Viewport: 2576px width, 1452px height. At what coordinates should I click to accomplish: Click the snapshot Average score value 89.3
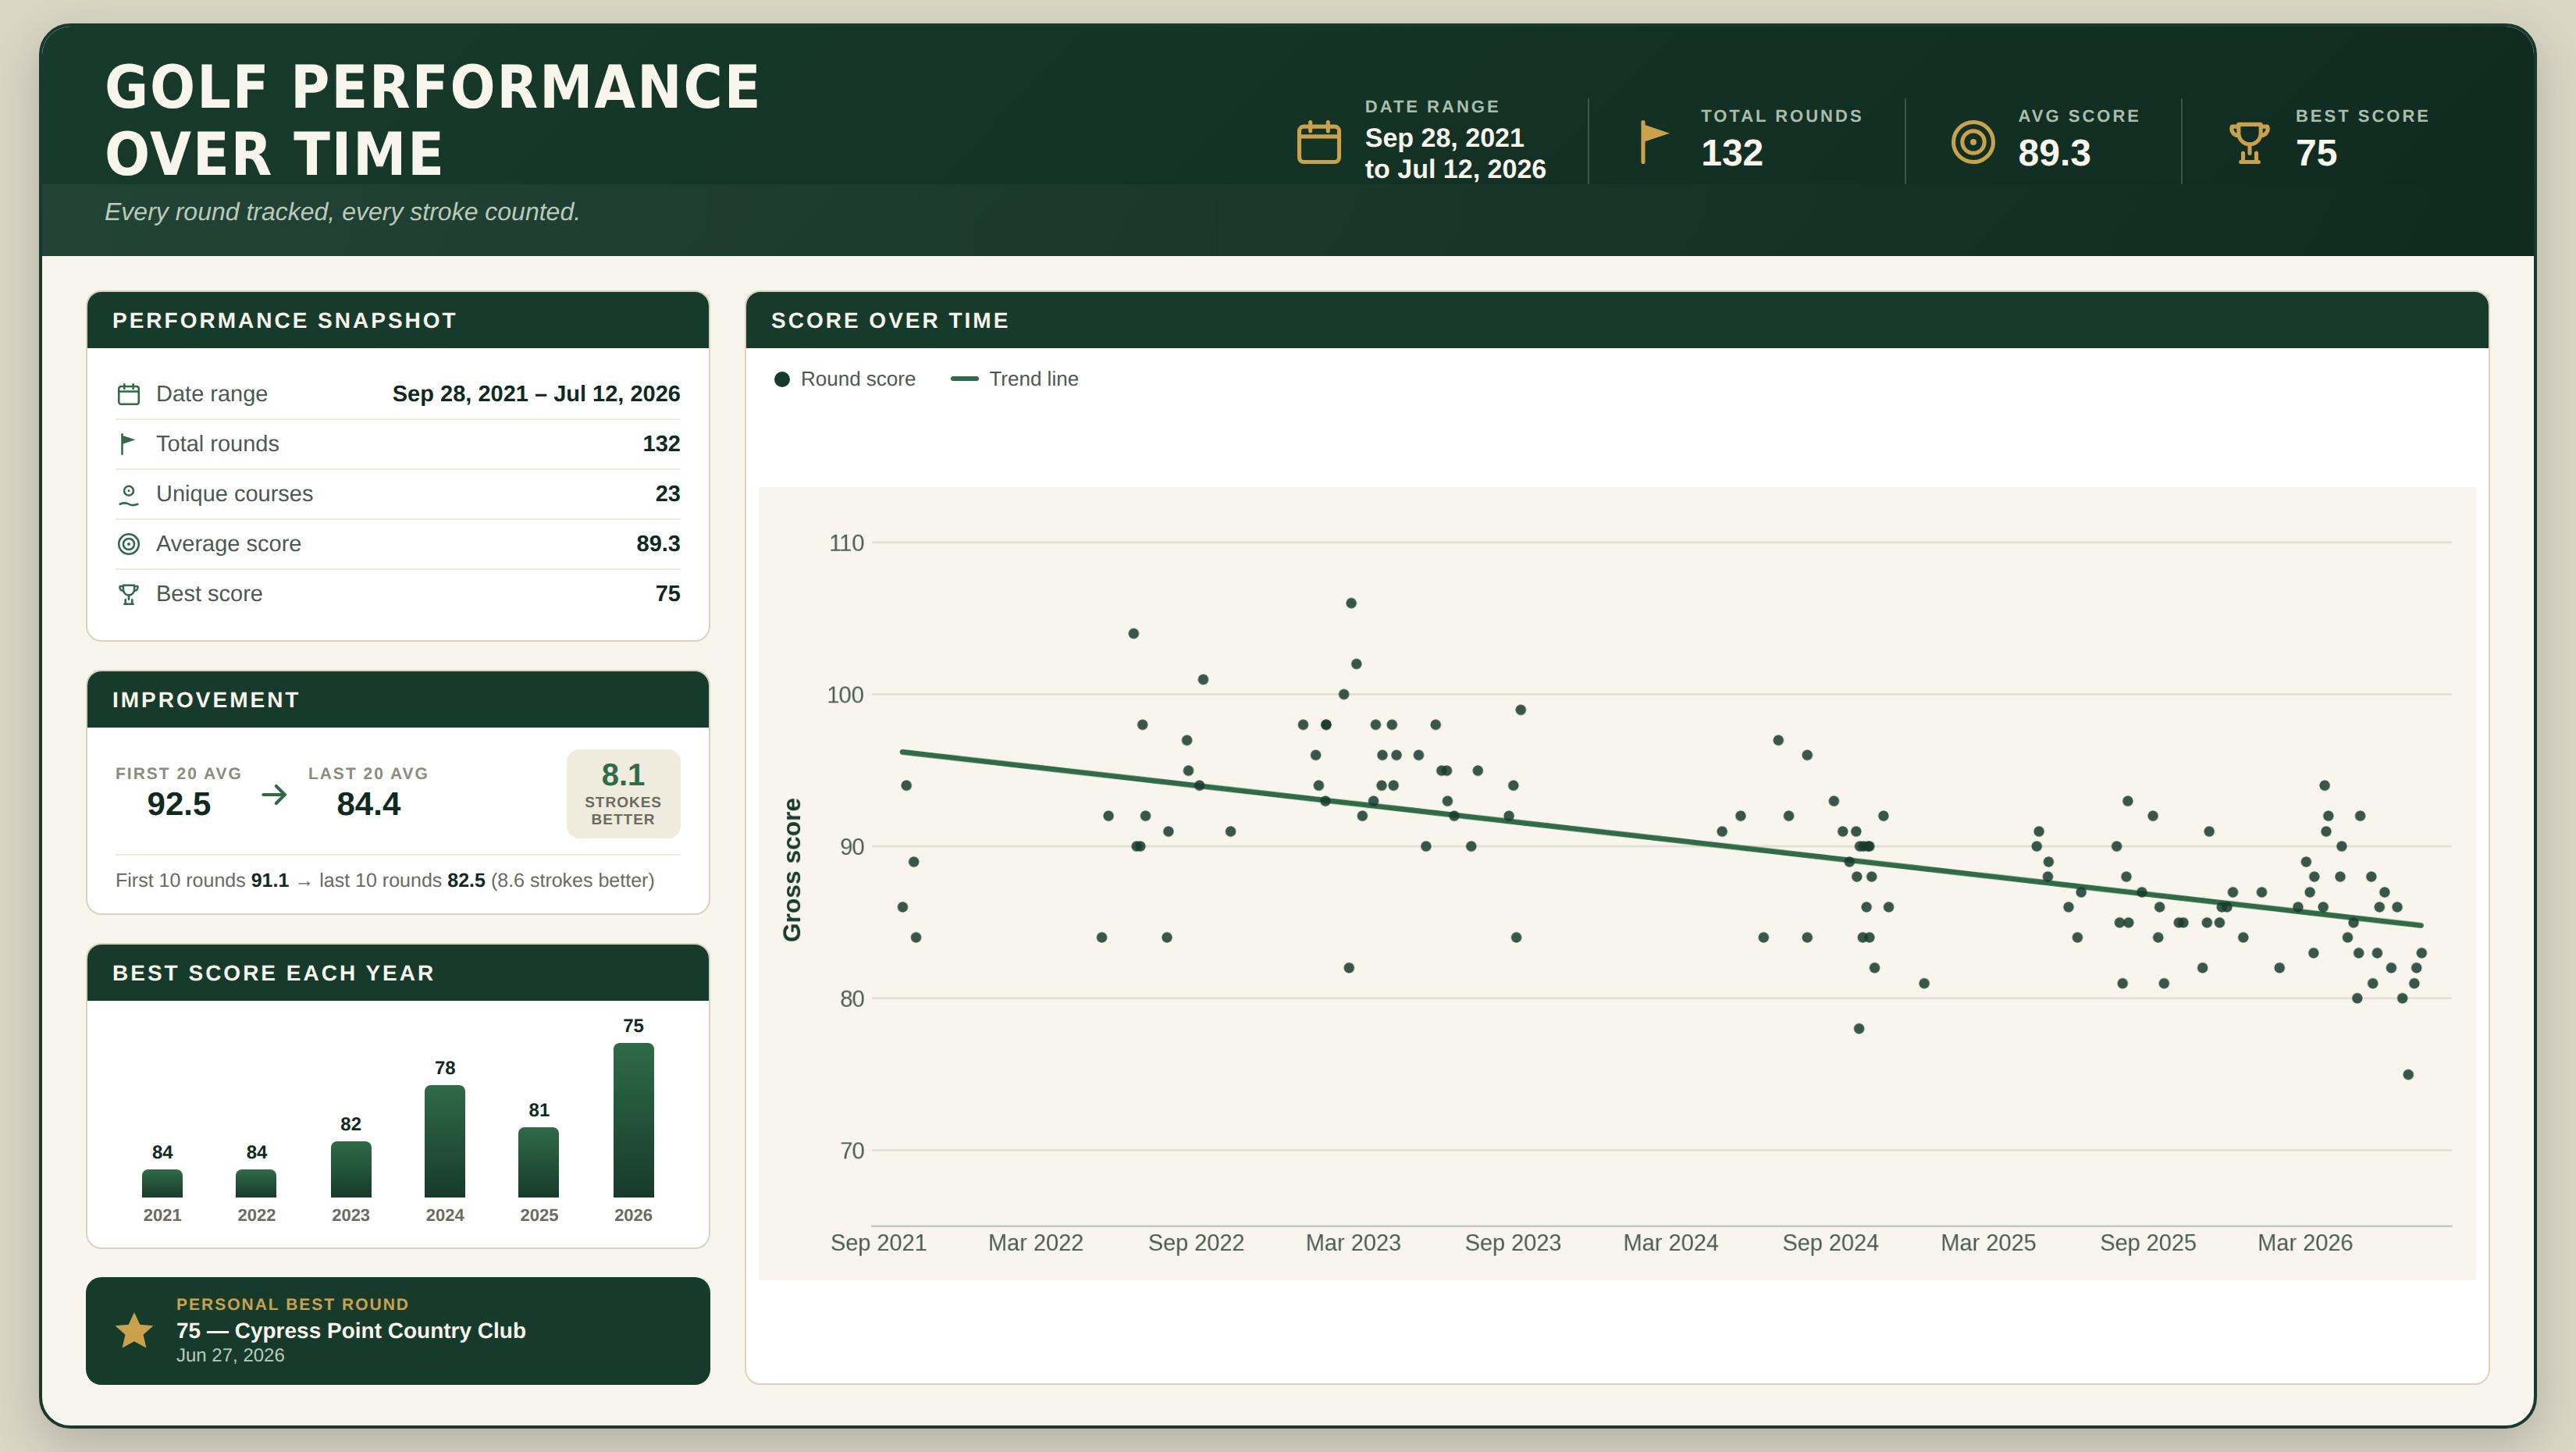(x=658, y=544)
